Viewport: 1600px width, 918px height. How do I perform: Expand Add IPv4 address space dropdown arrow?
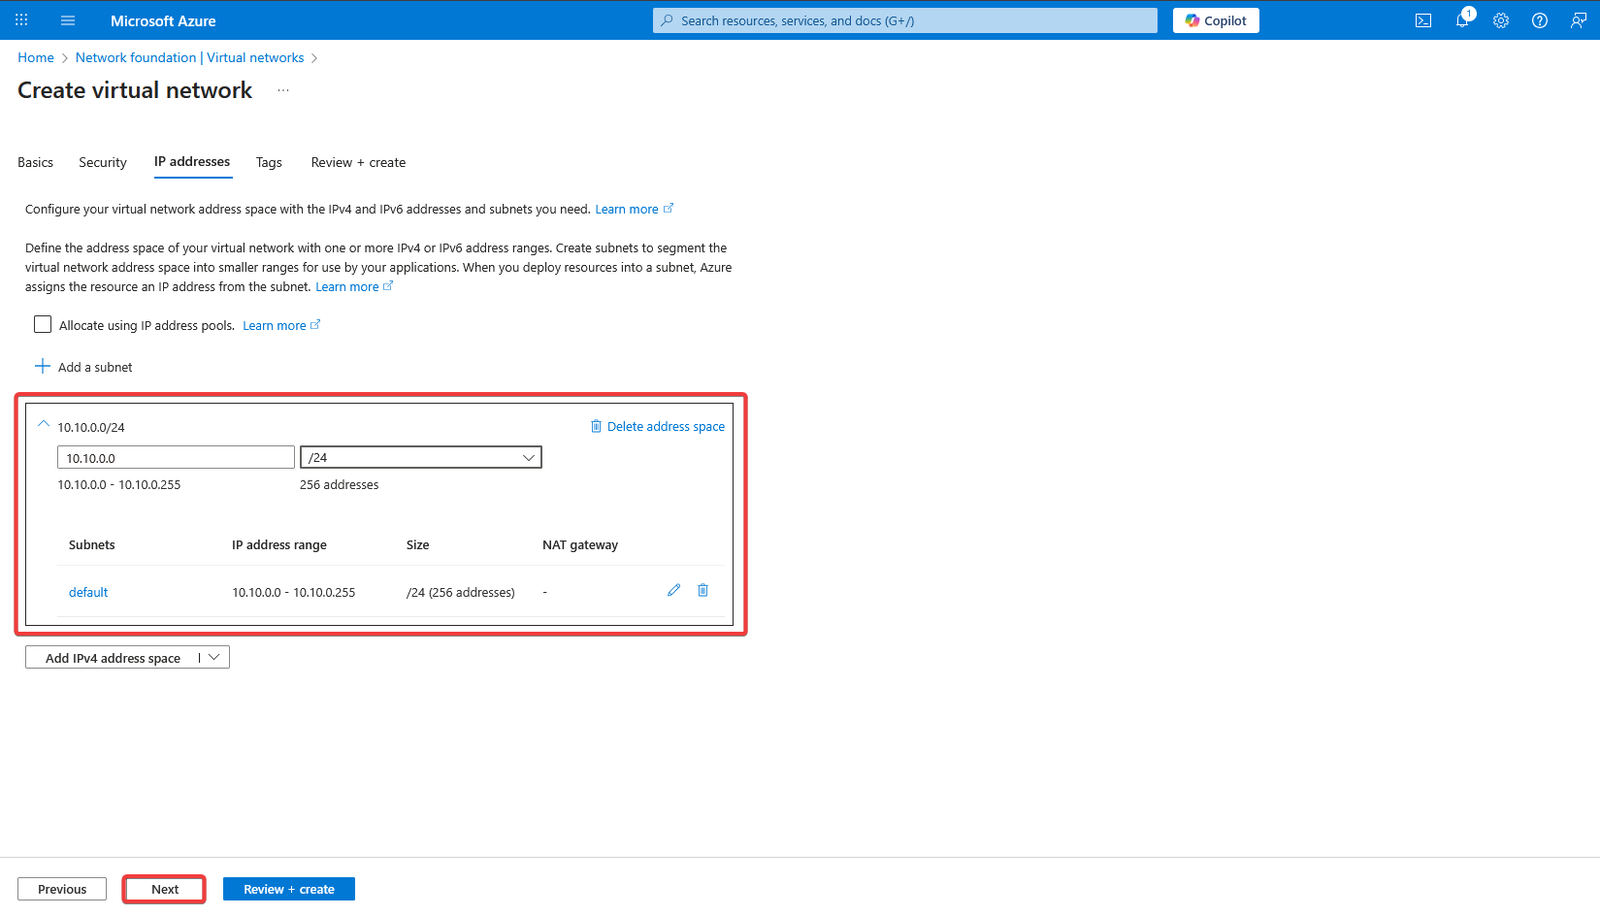click(x=214, y=658)
